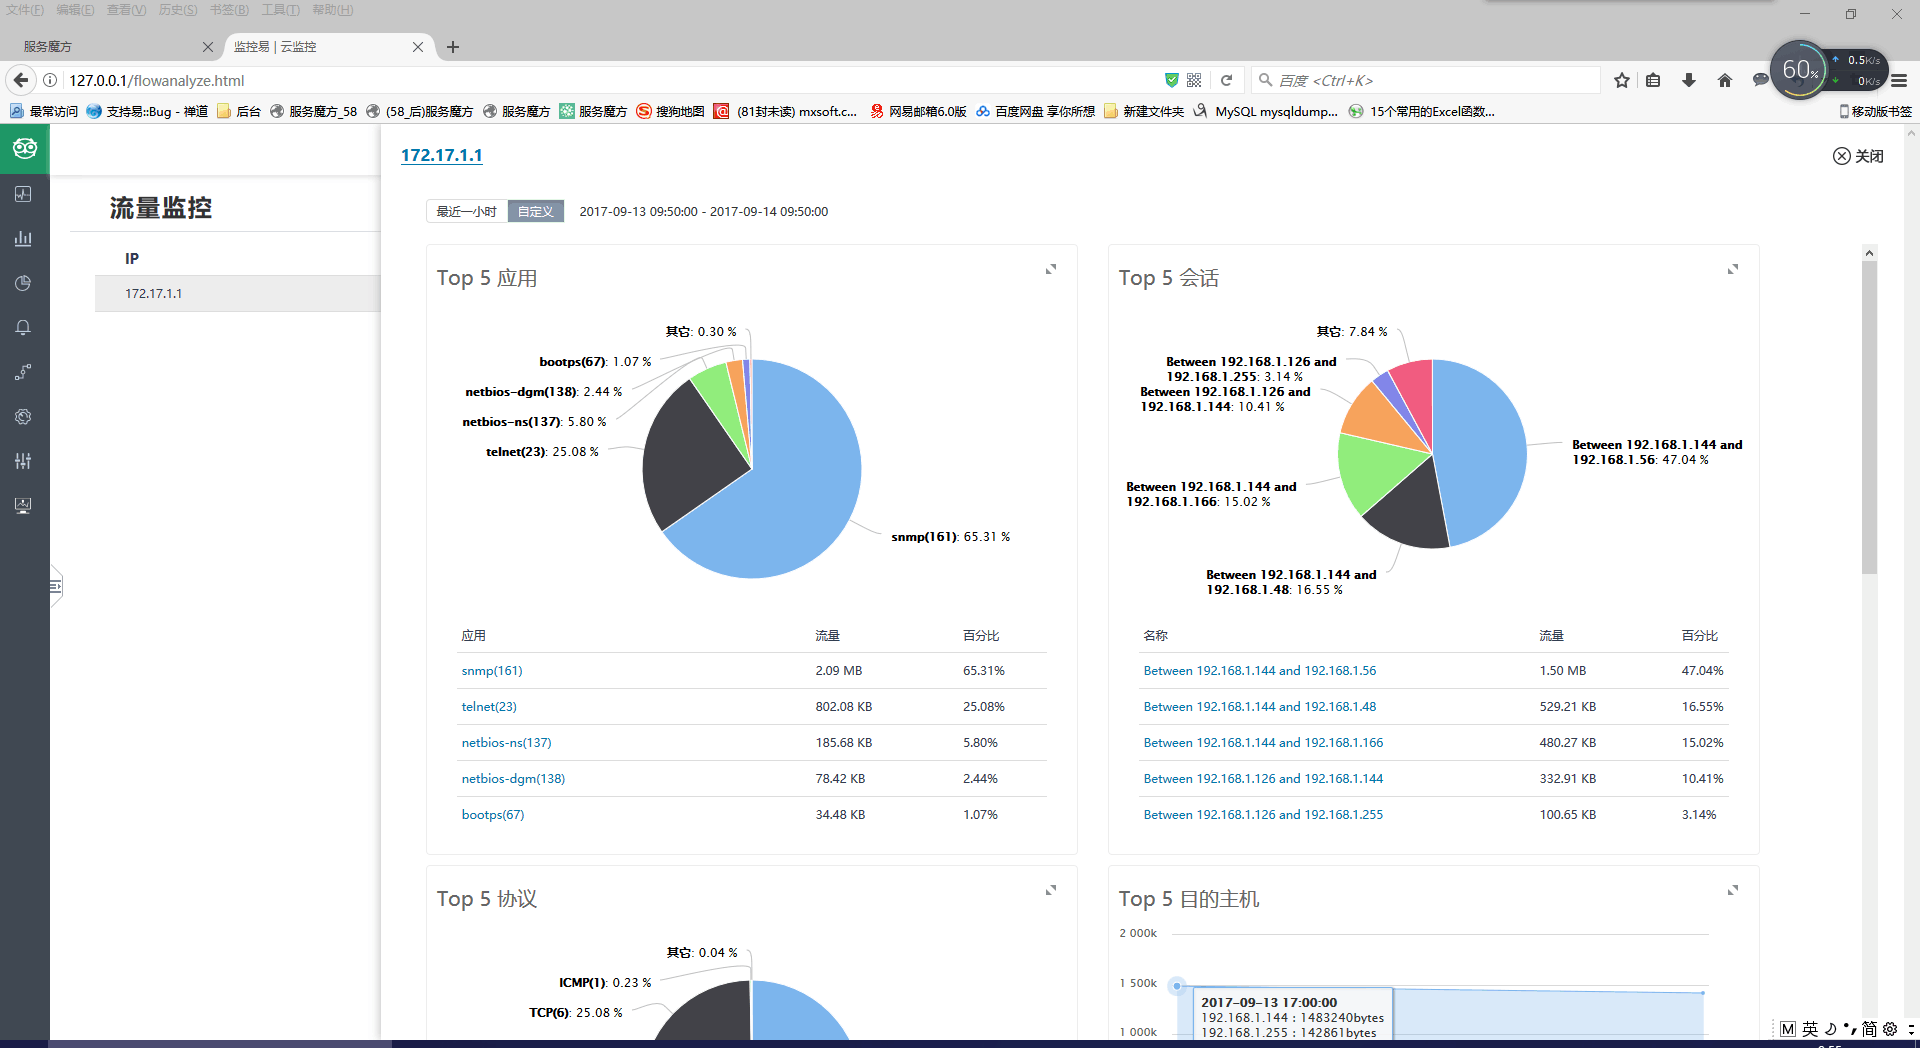Open the 新建文件夹 bookmark folder
The width and height of the screenshot is (1920, 1048).
click(1144, 111)
